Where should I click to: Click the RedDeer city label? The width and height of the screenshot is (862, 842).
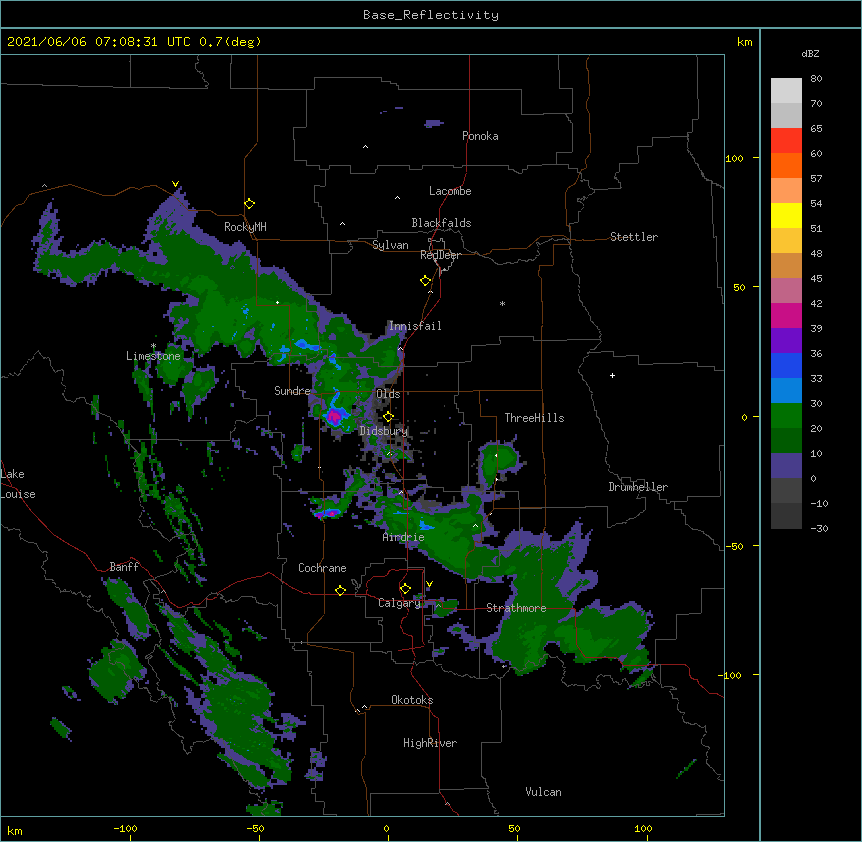tap(440, 255)
